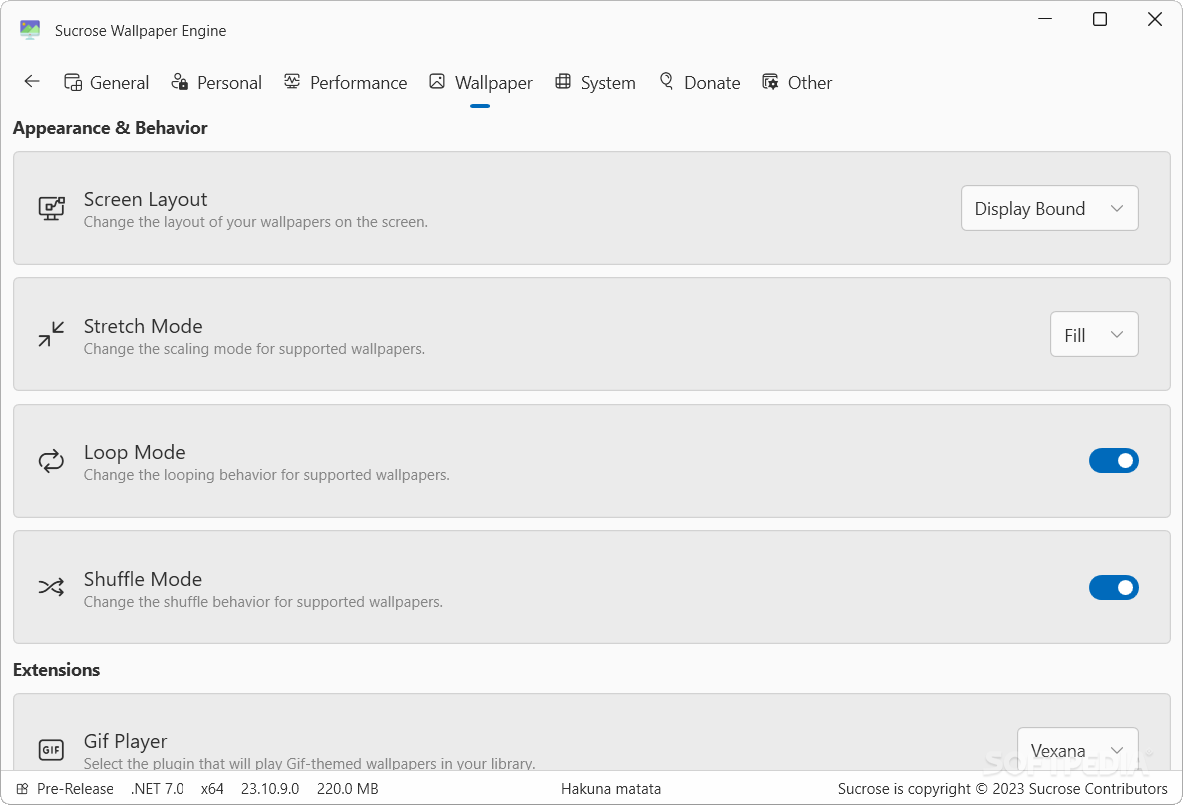Click the Shuffle Mode crossed-arrows icon
This screenshot has width=1183, height=805.
pos(51,587)
